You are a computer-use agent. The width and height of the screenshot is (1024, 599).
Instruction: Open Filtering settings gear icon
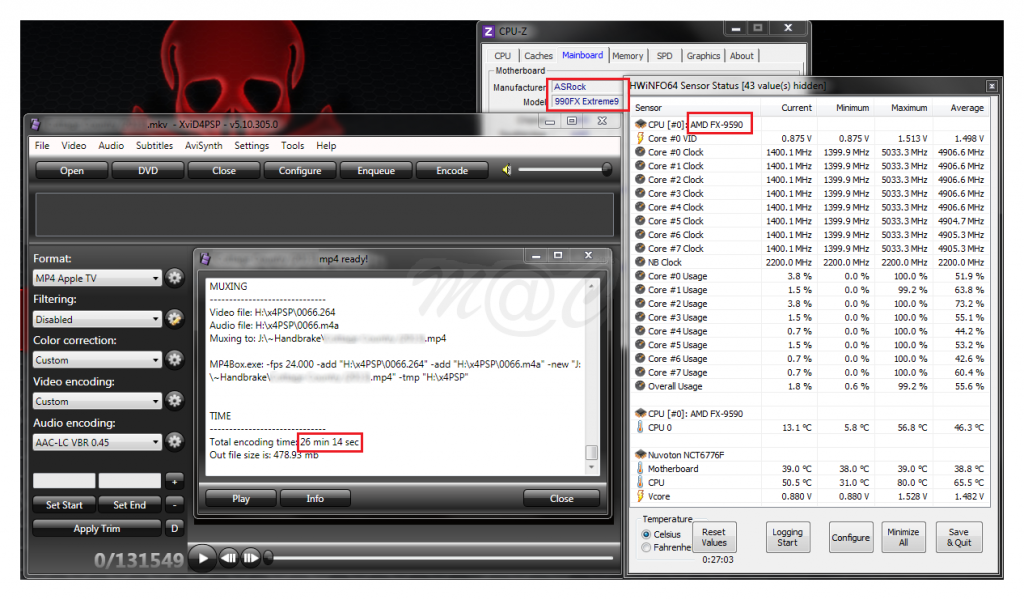[x=174, y=319]
